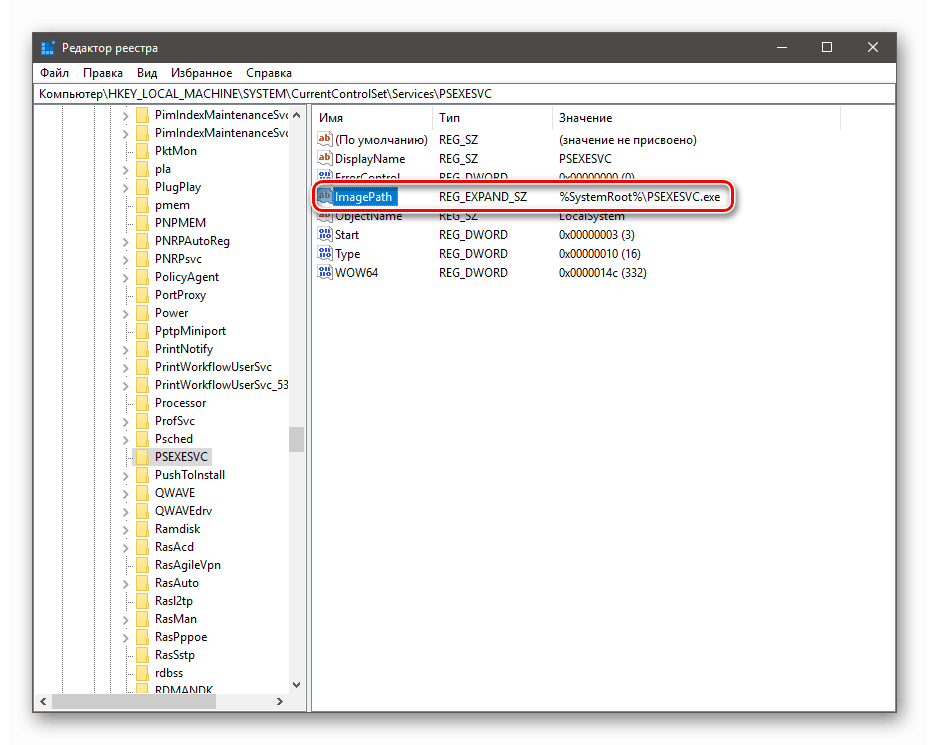
Task: Click the Processor folder icon
Action: [x=142, y=403]
